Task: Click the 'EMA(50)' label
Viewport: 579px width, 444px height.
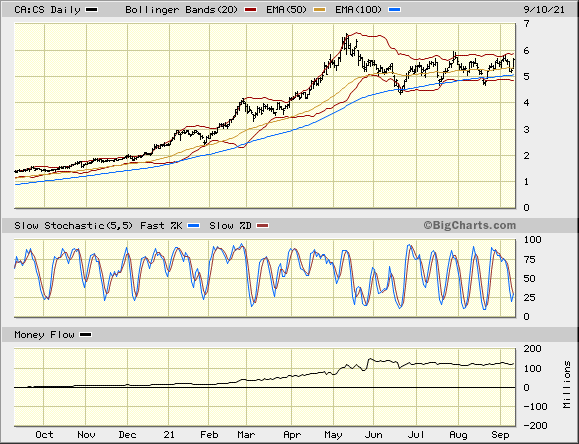Action: [287, 10]
